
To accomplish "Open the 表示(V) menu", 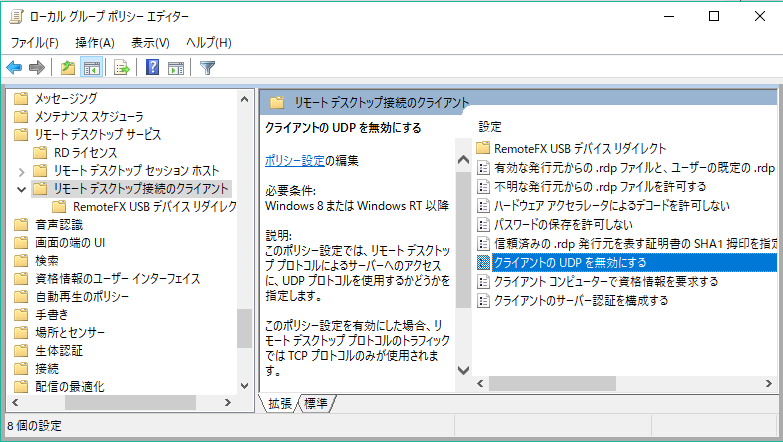I will pyautogui.click(x=150, y=43).
